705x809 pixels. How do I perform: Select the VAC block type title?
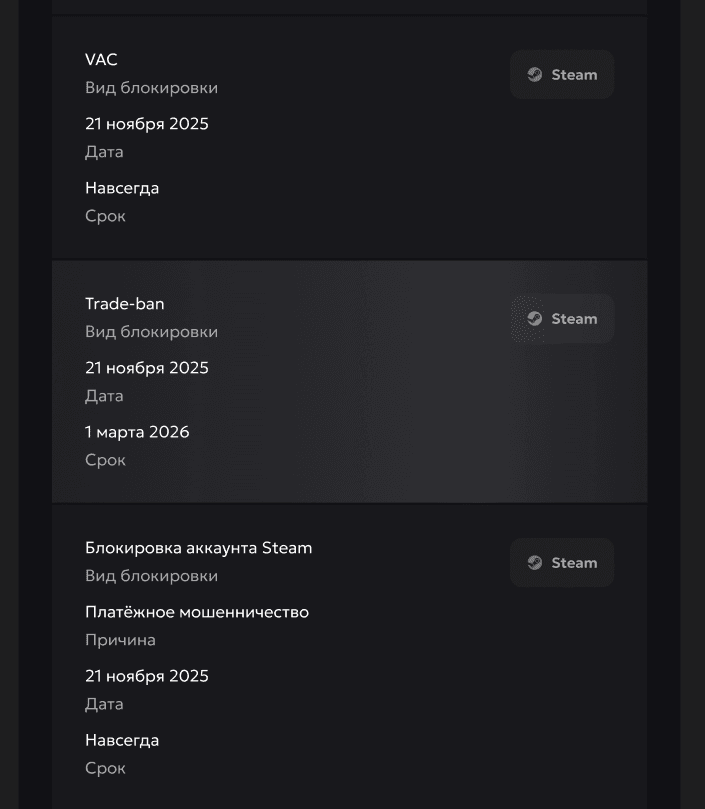(x=101, y=60)
